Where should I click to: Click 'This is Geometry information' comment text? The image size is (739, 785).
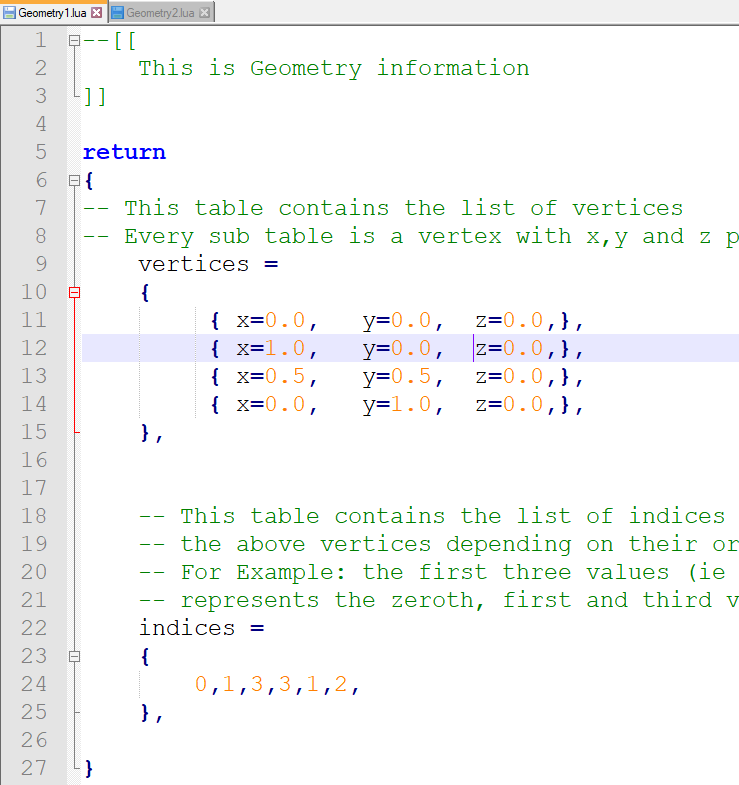(334, 69)
